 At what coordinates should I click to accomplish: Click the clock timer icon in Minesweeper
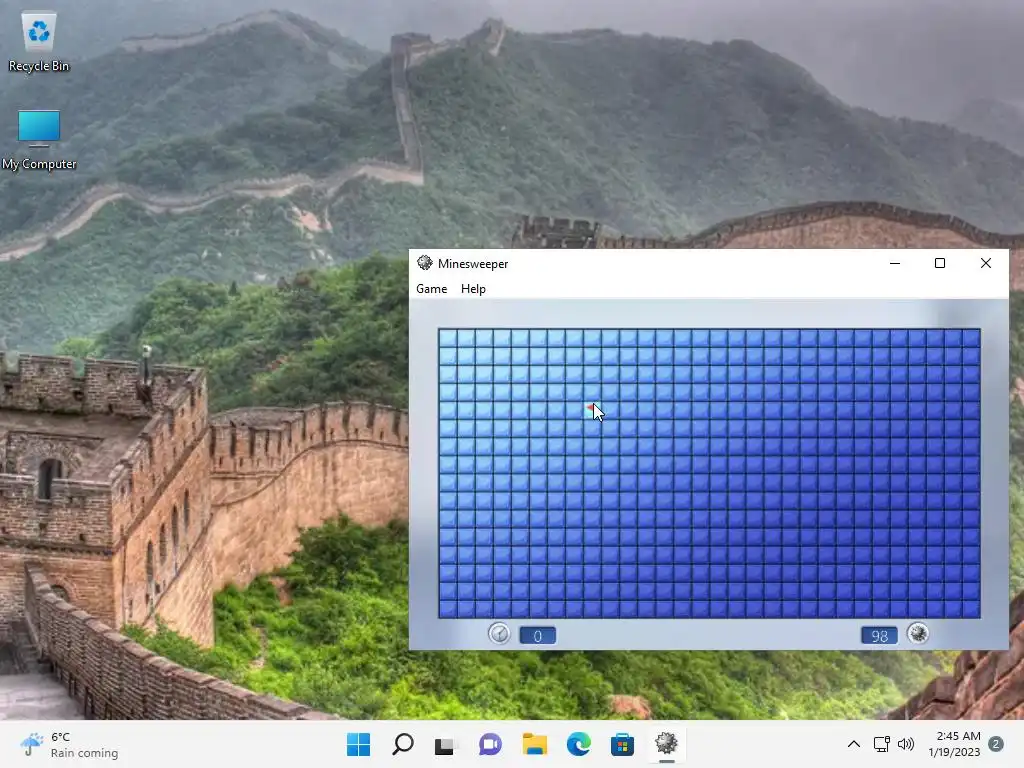pos(500,634)
